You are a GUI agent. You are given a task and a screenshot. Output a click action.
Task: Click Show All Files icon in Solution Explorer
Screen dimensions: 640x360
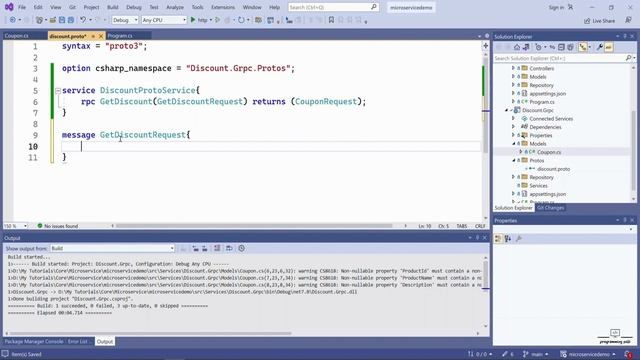570,47
